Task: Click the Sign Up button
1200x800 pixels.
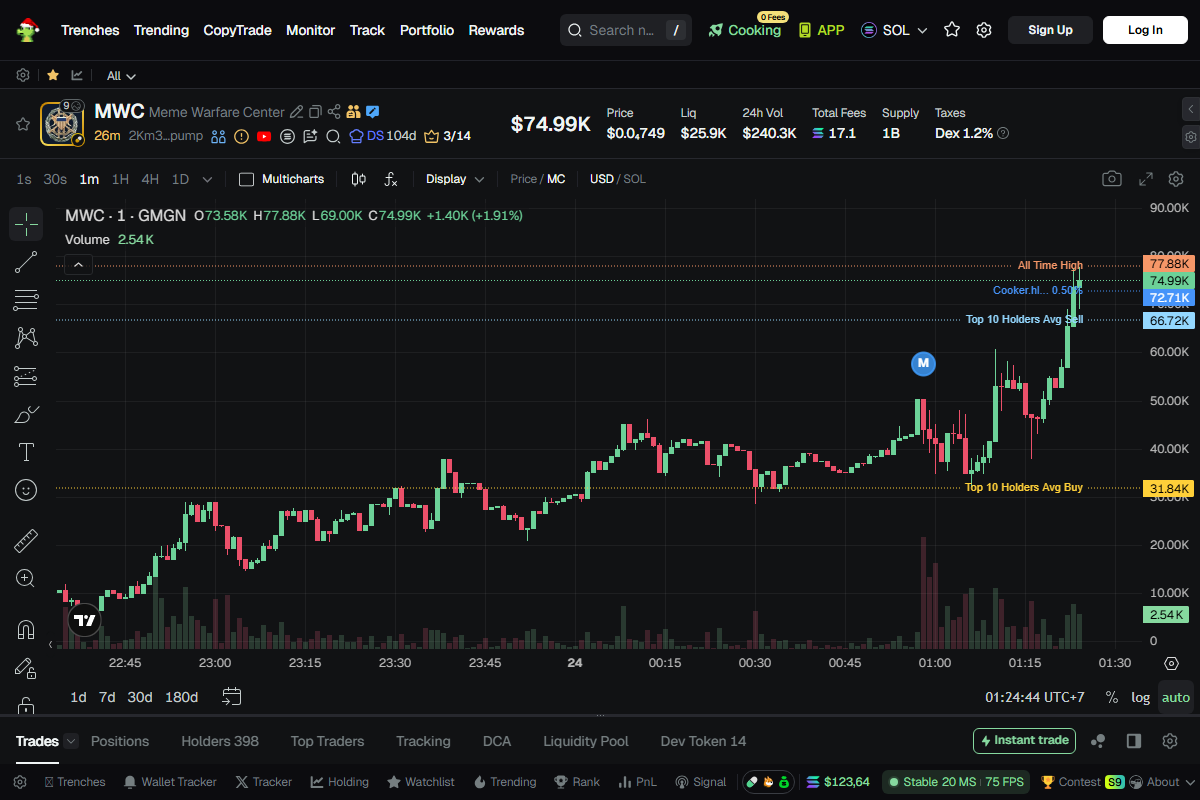Action: 1050,30
